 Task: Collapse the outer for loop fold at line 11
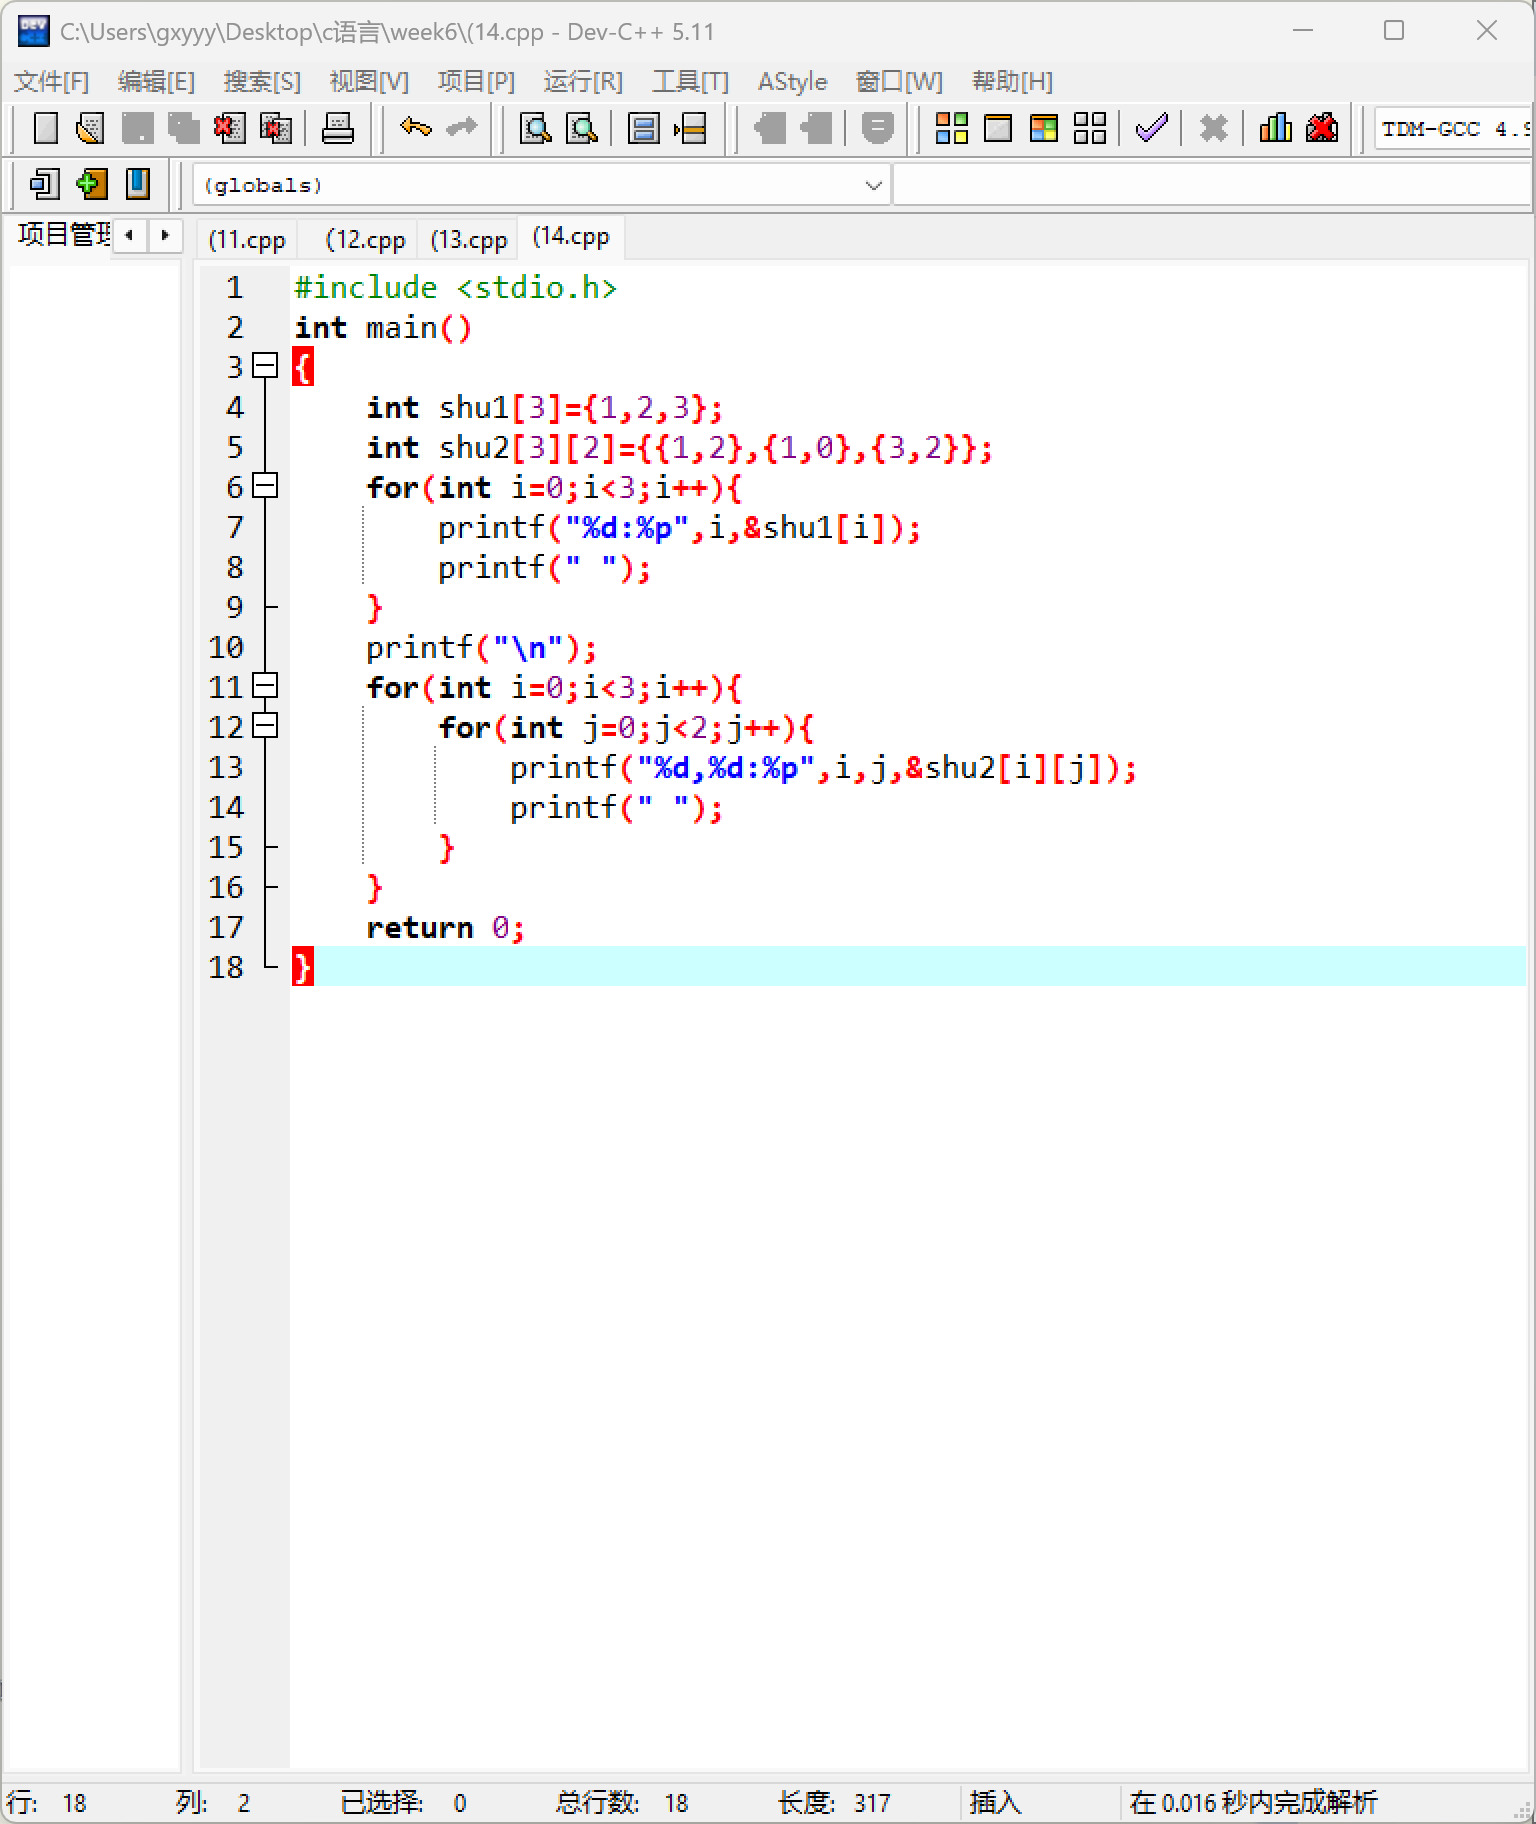click(x=265, y=686)
